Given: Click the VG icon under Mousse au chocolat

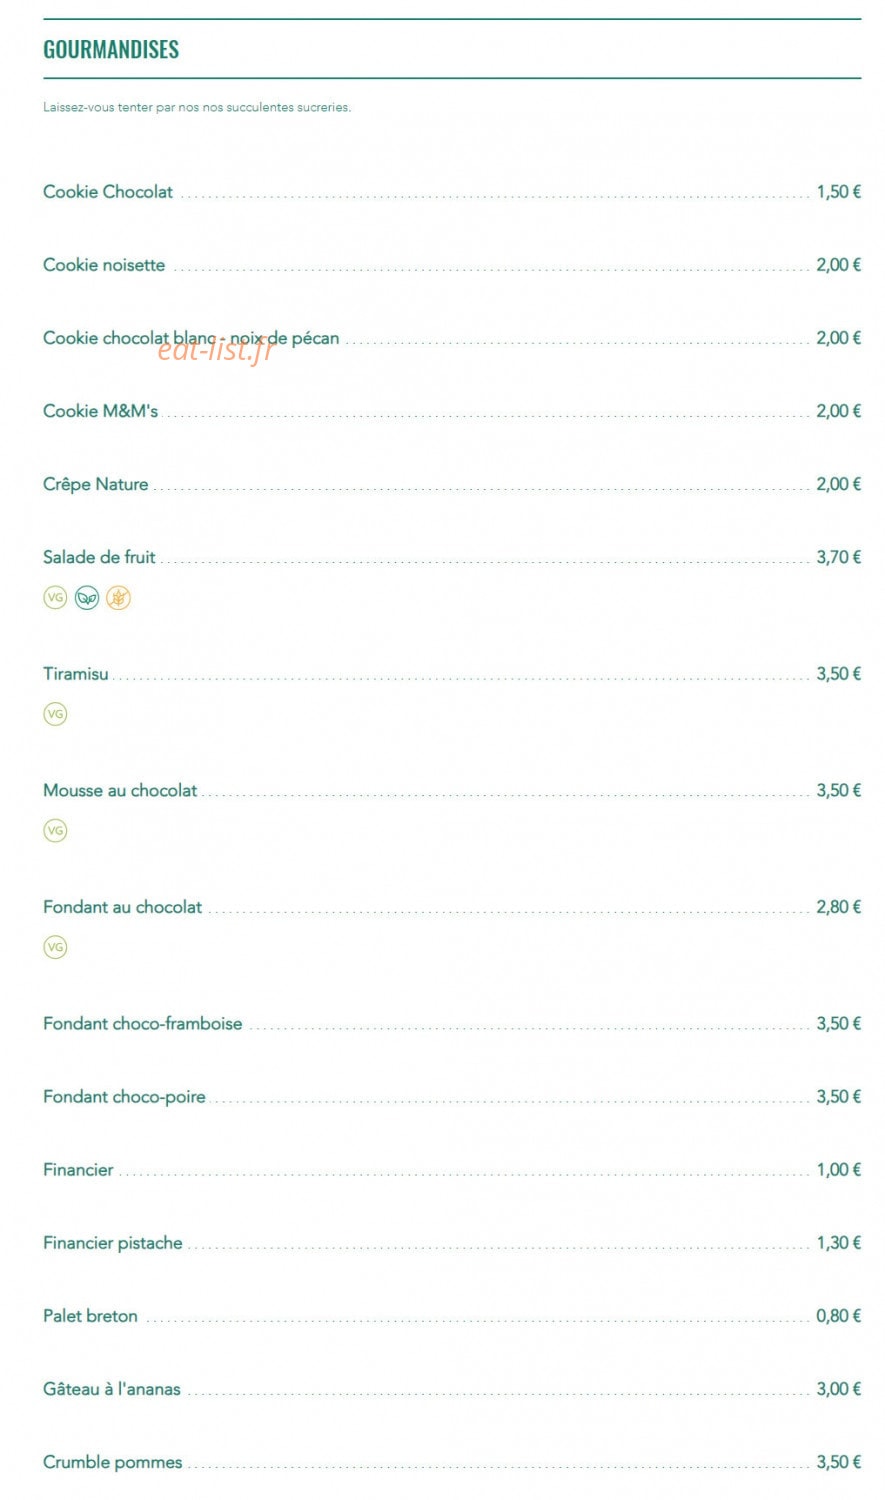Looking at the screenshot, I should 55,831.
